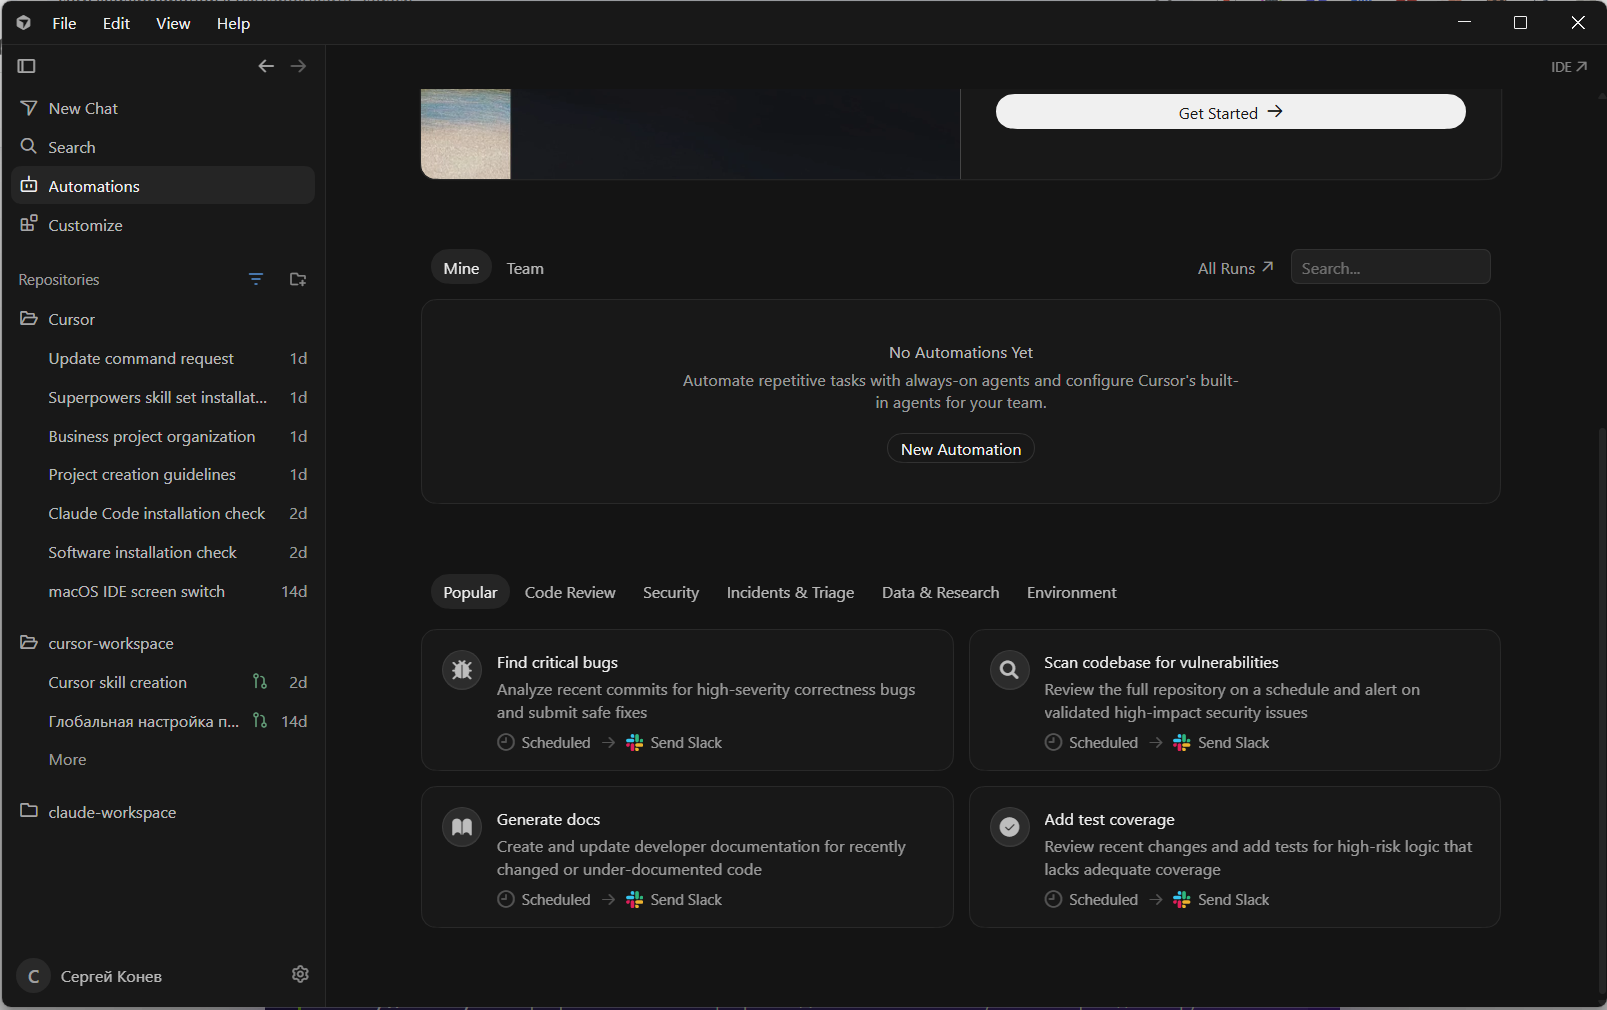This screenshot has width=1607, height=1010.
Task: Click Slack icon in Find critical bugs card
Action: [634, 742]
